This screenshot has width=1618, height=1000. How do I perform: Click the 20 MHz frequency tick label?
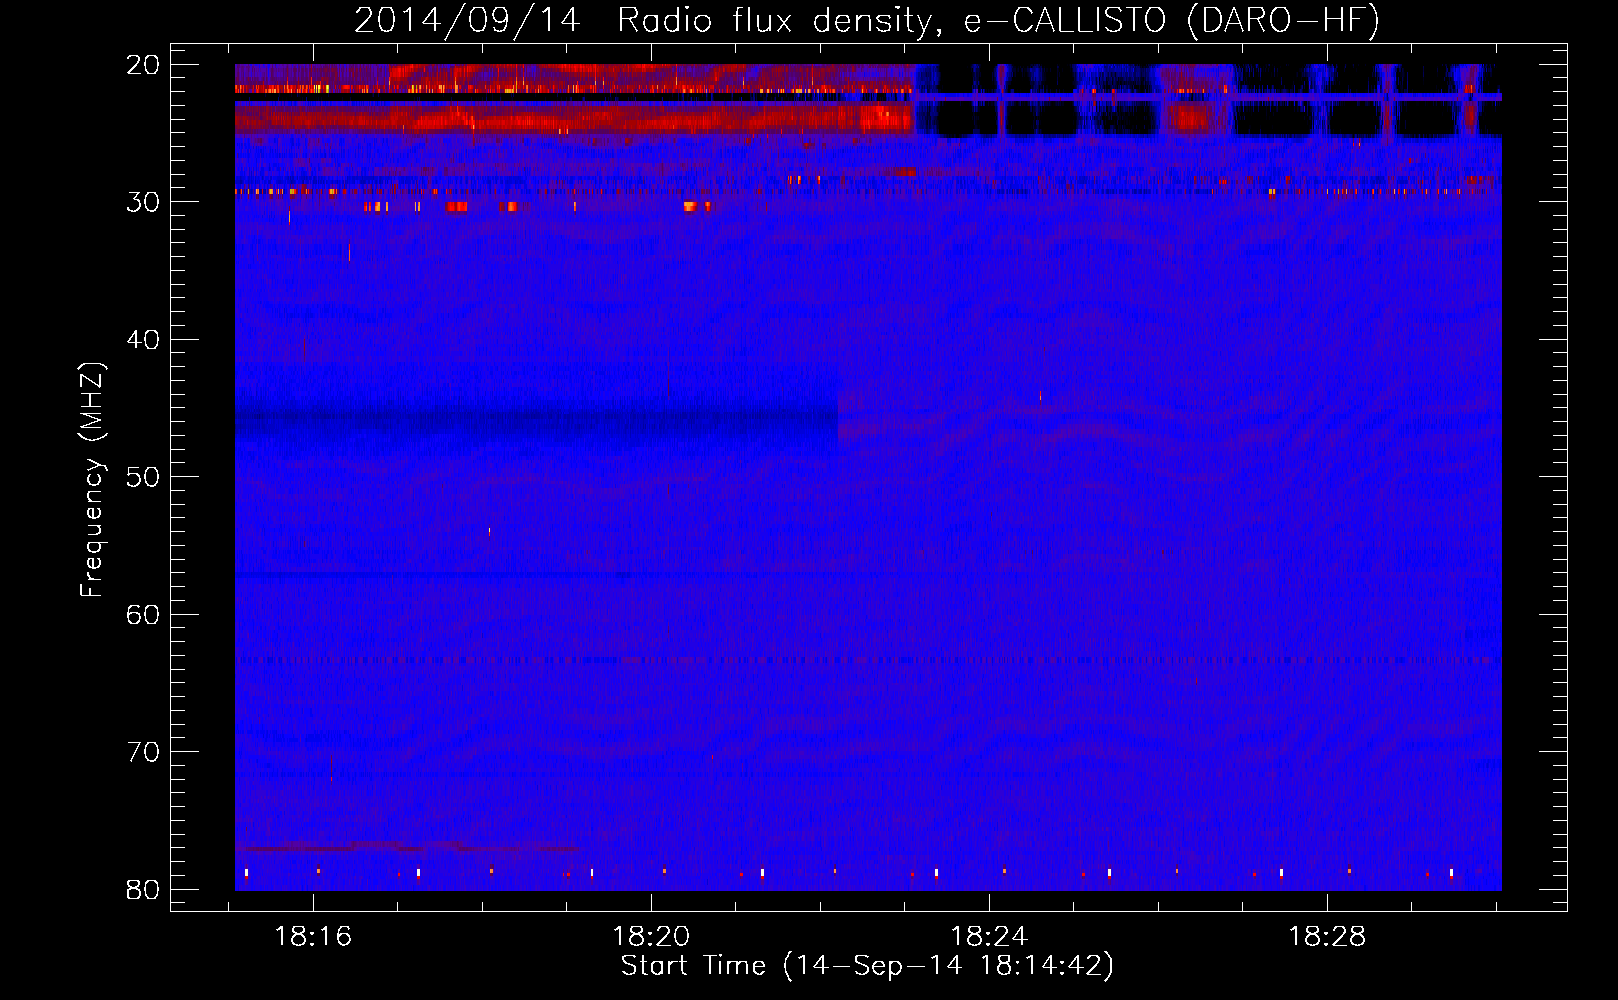pyautogui.click(x=144, y=65)
